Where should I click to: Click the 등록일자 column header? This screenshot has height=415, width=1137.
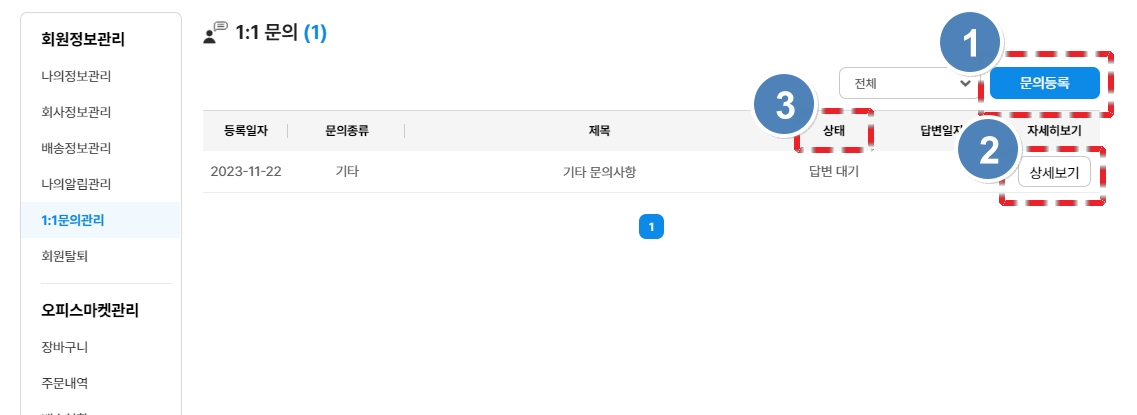[246, 130]
